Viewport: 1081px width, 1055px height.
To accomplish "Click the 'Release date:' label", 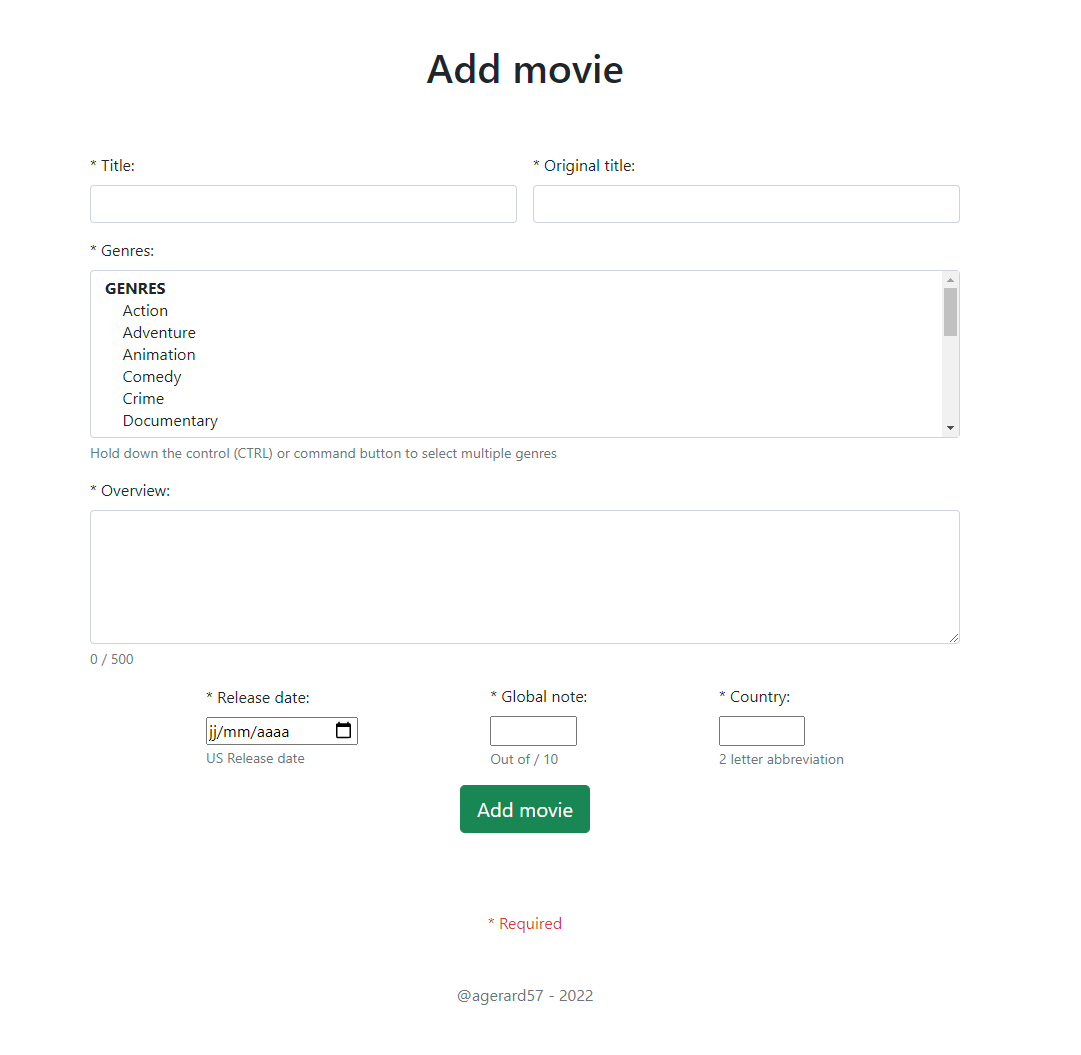I will pos(258,698).
